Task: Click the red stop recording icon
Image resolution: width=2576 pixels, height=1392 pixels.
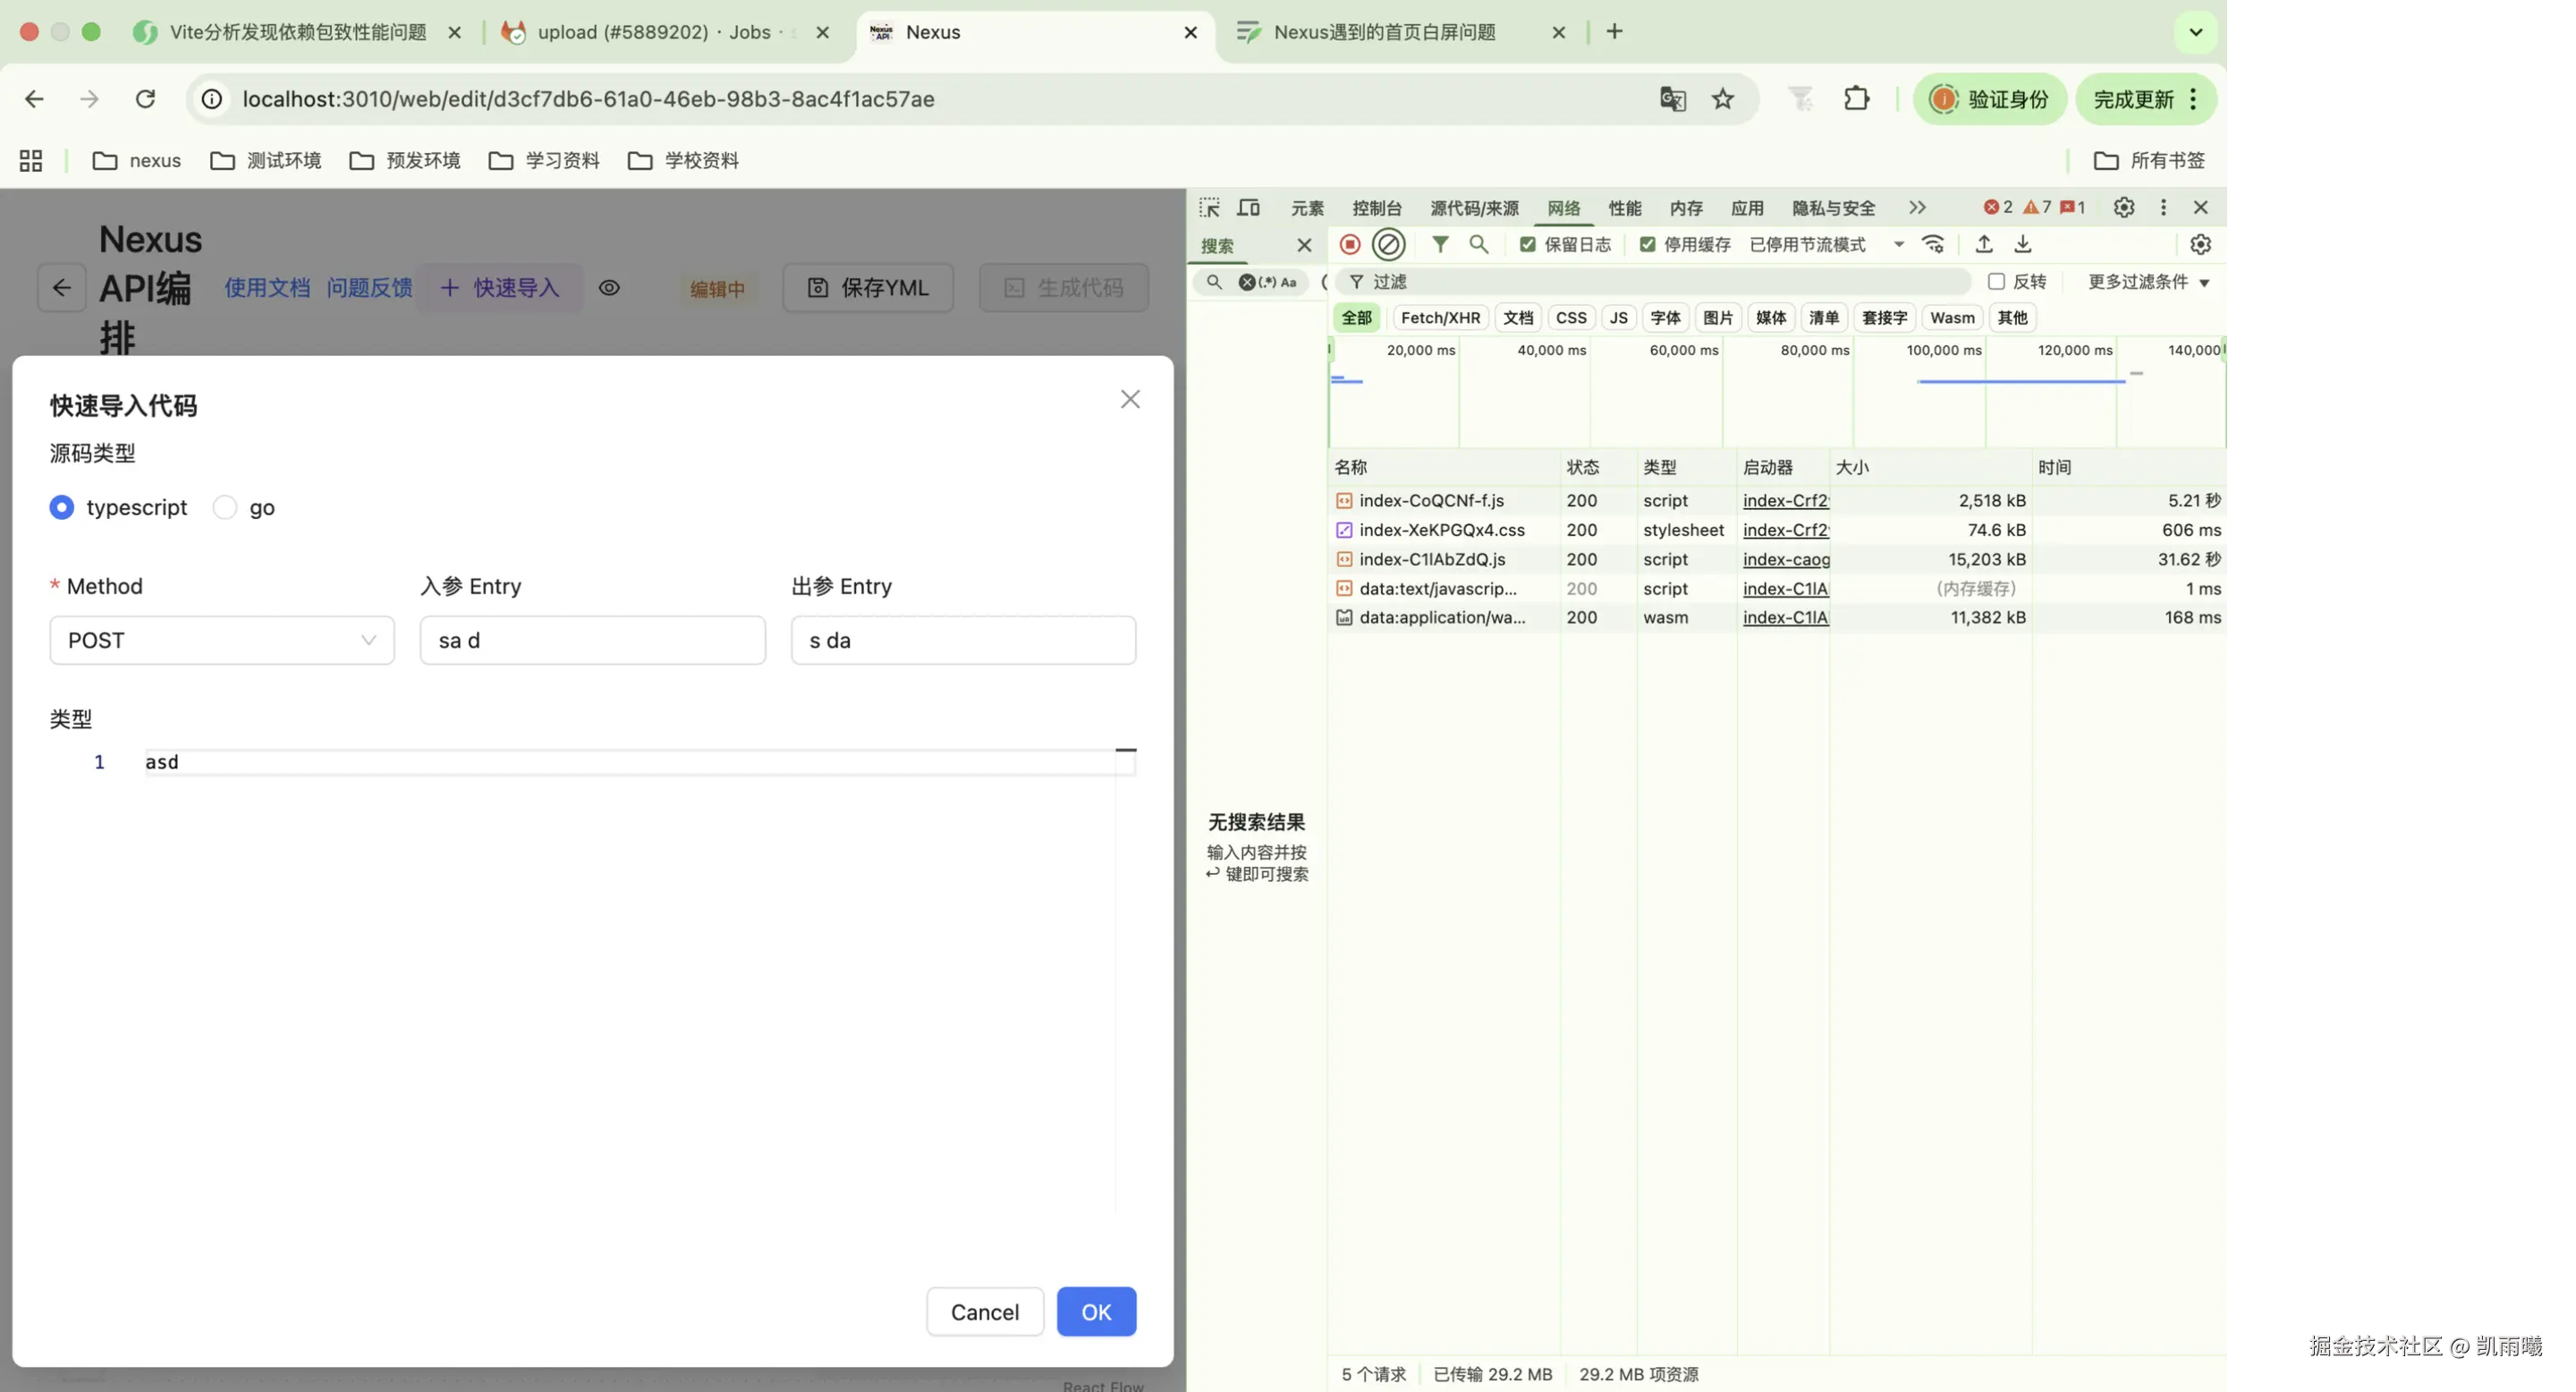Action: [1349, 244]
